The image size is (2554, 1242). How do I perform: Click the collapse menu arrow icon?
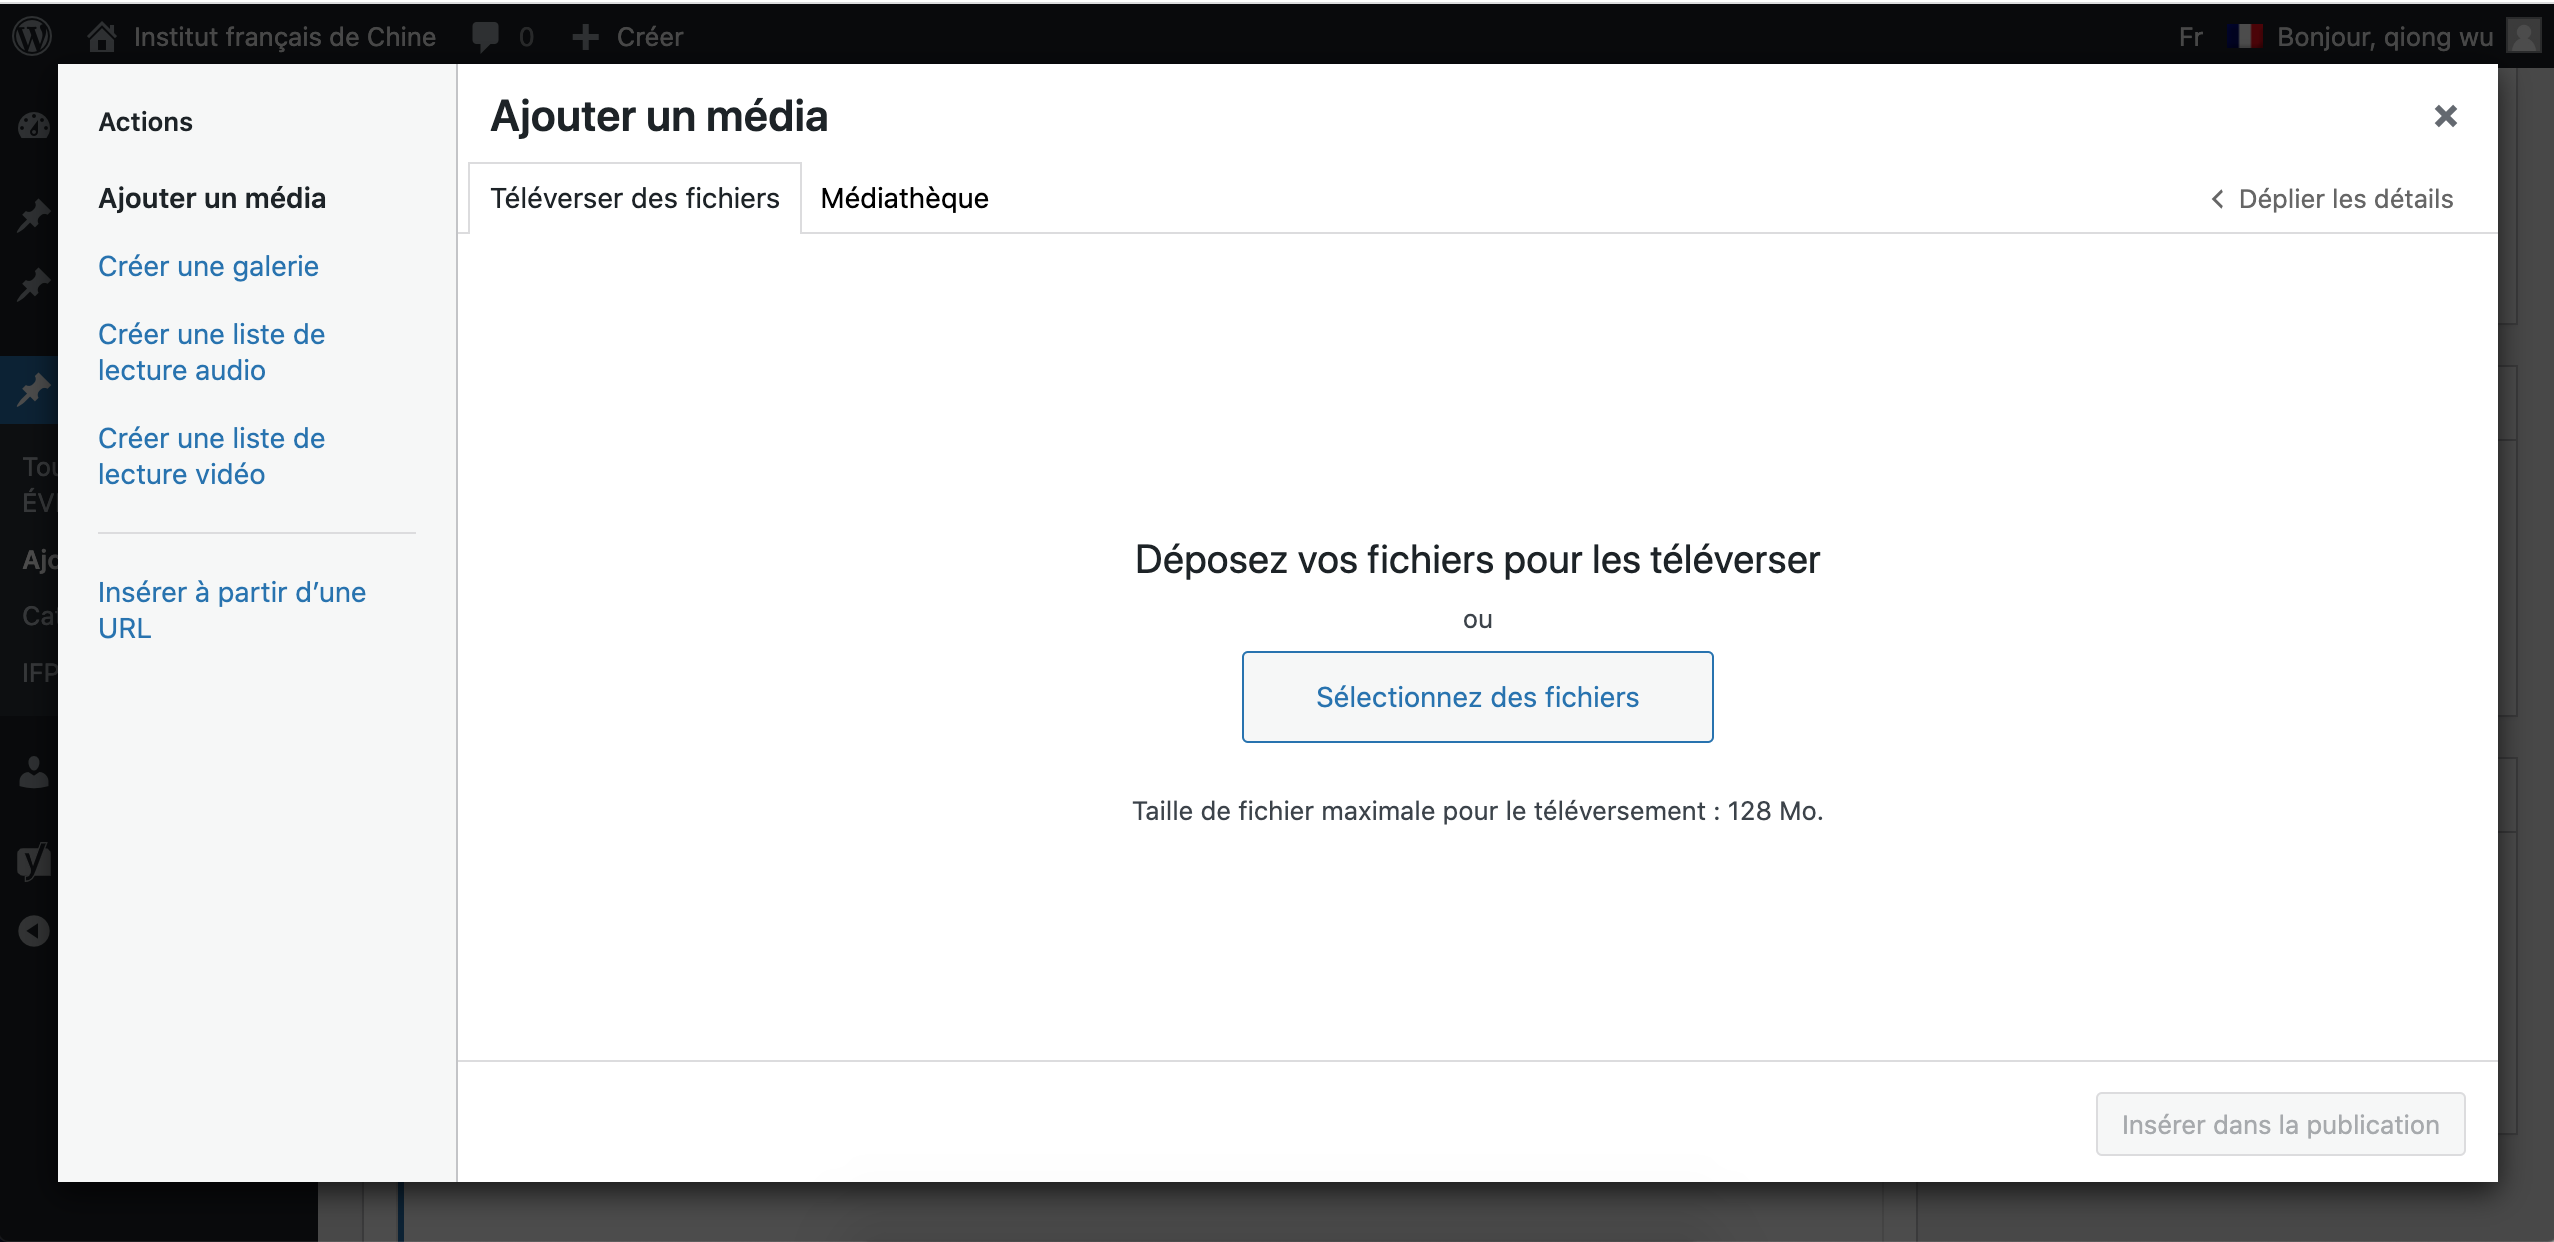[34, 931]
